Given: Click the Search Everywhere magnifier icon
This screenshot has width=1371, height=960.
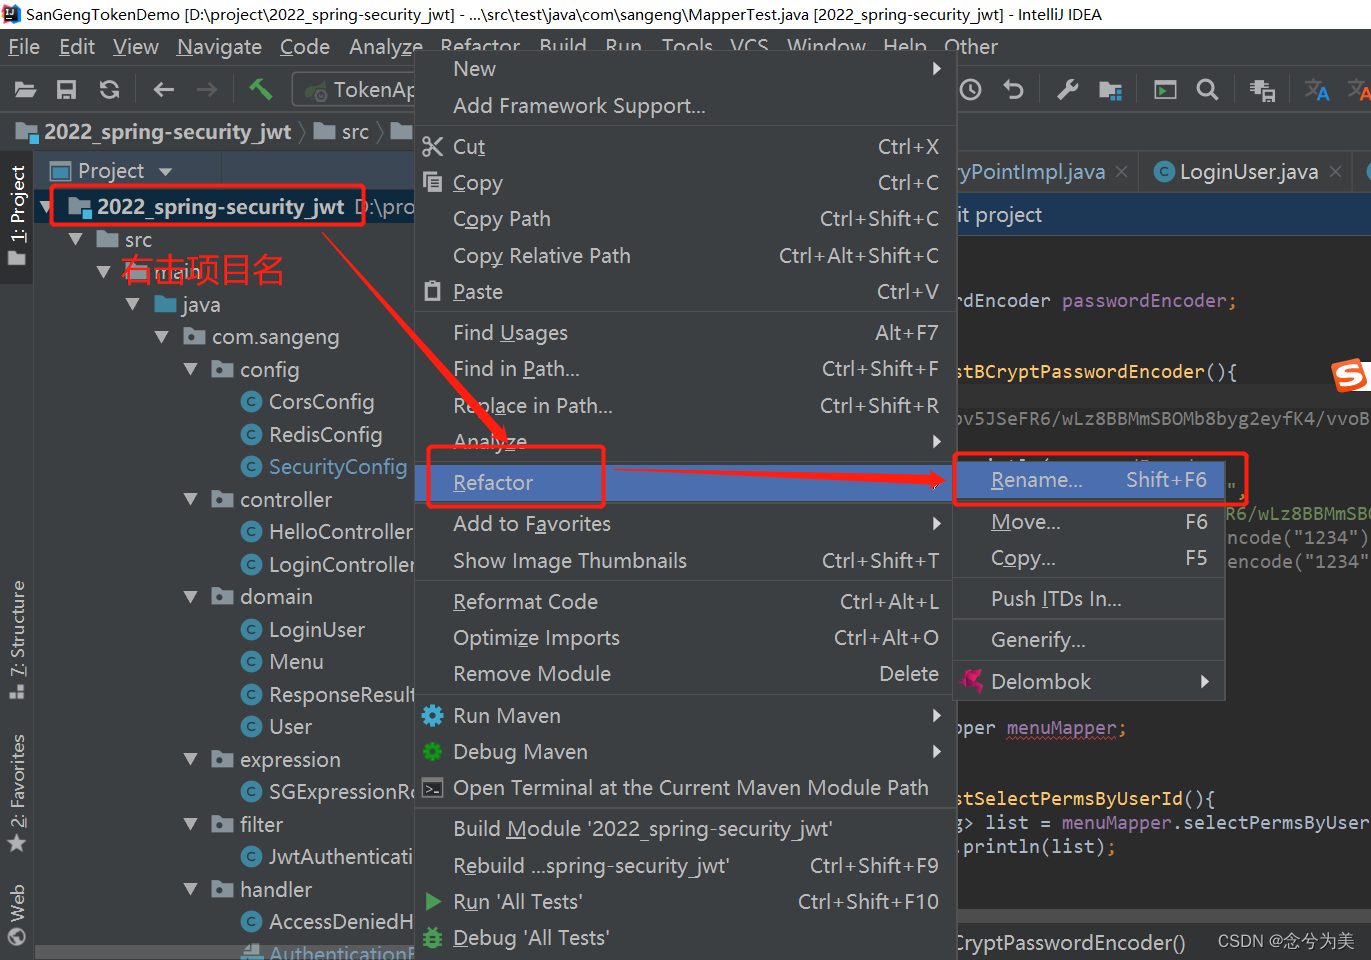Looking at the screenshot, I should 1207,90.
